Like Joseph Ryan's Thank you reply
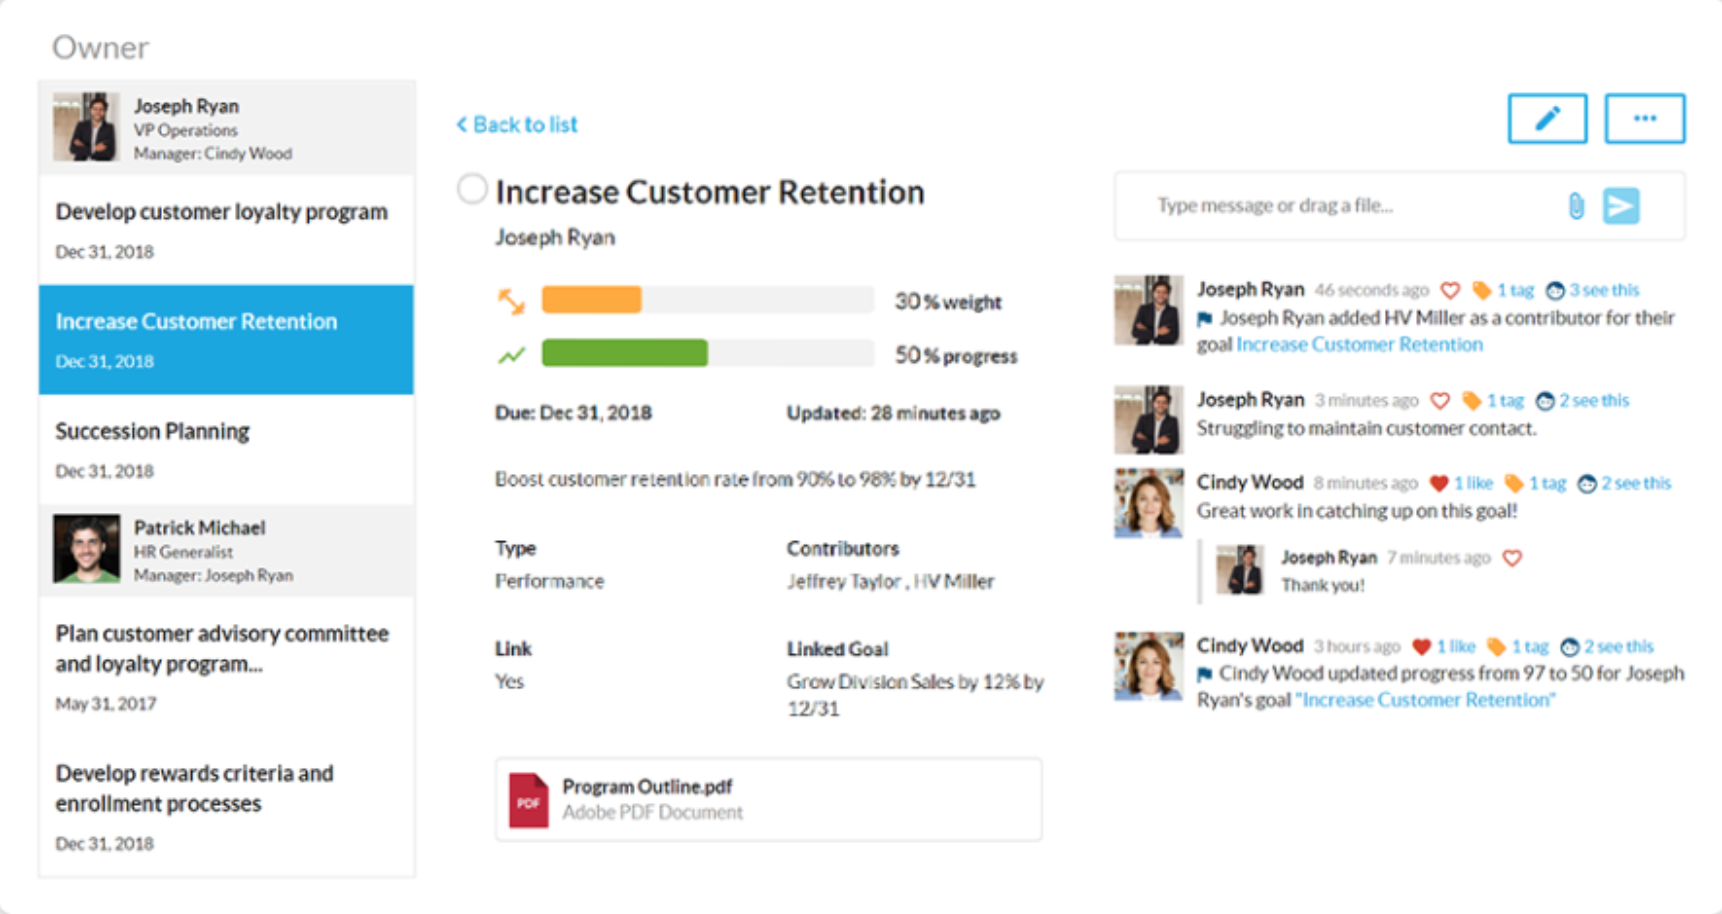 (1512, 557)
